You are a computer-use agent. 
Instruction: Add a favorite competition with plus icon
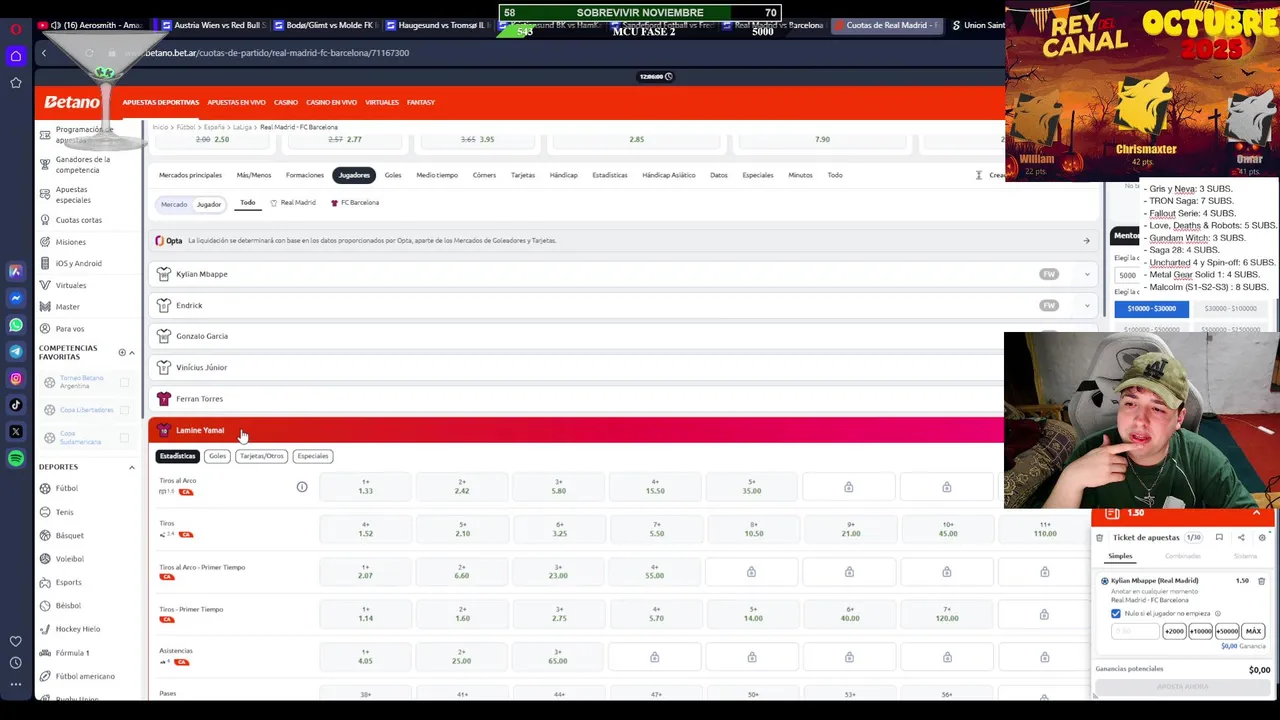[x=122, y=352]
